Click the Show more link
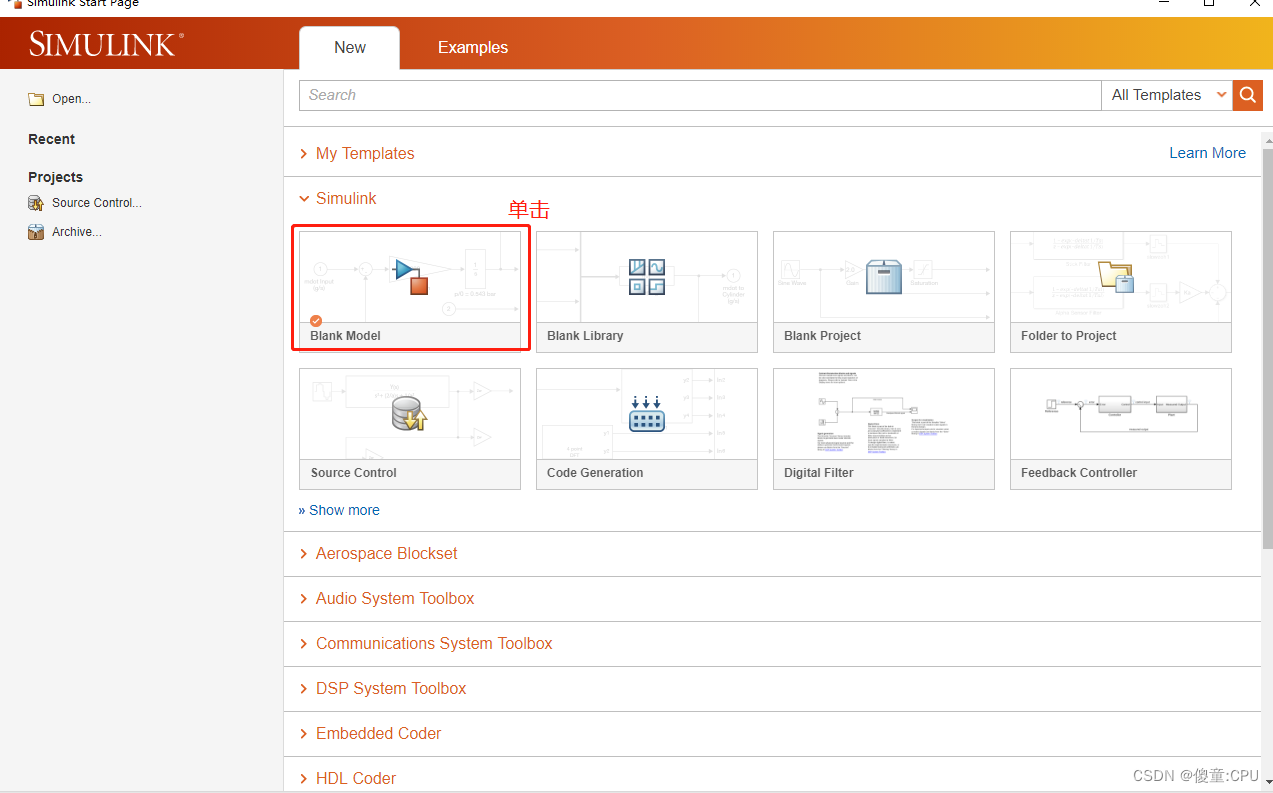 pos(339,510)
